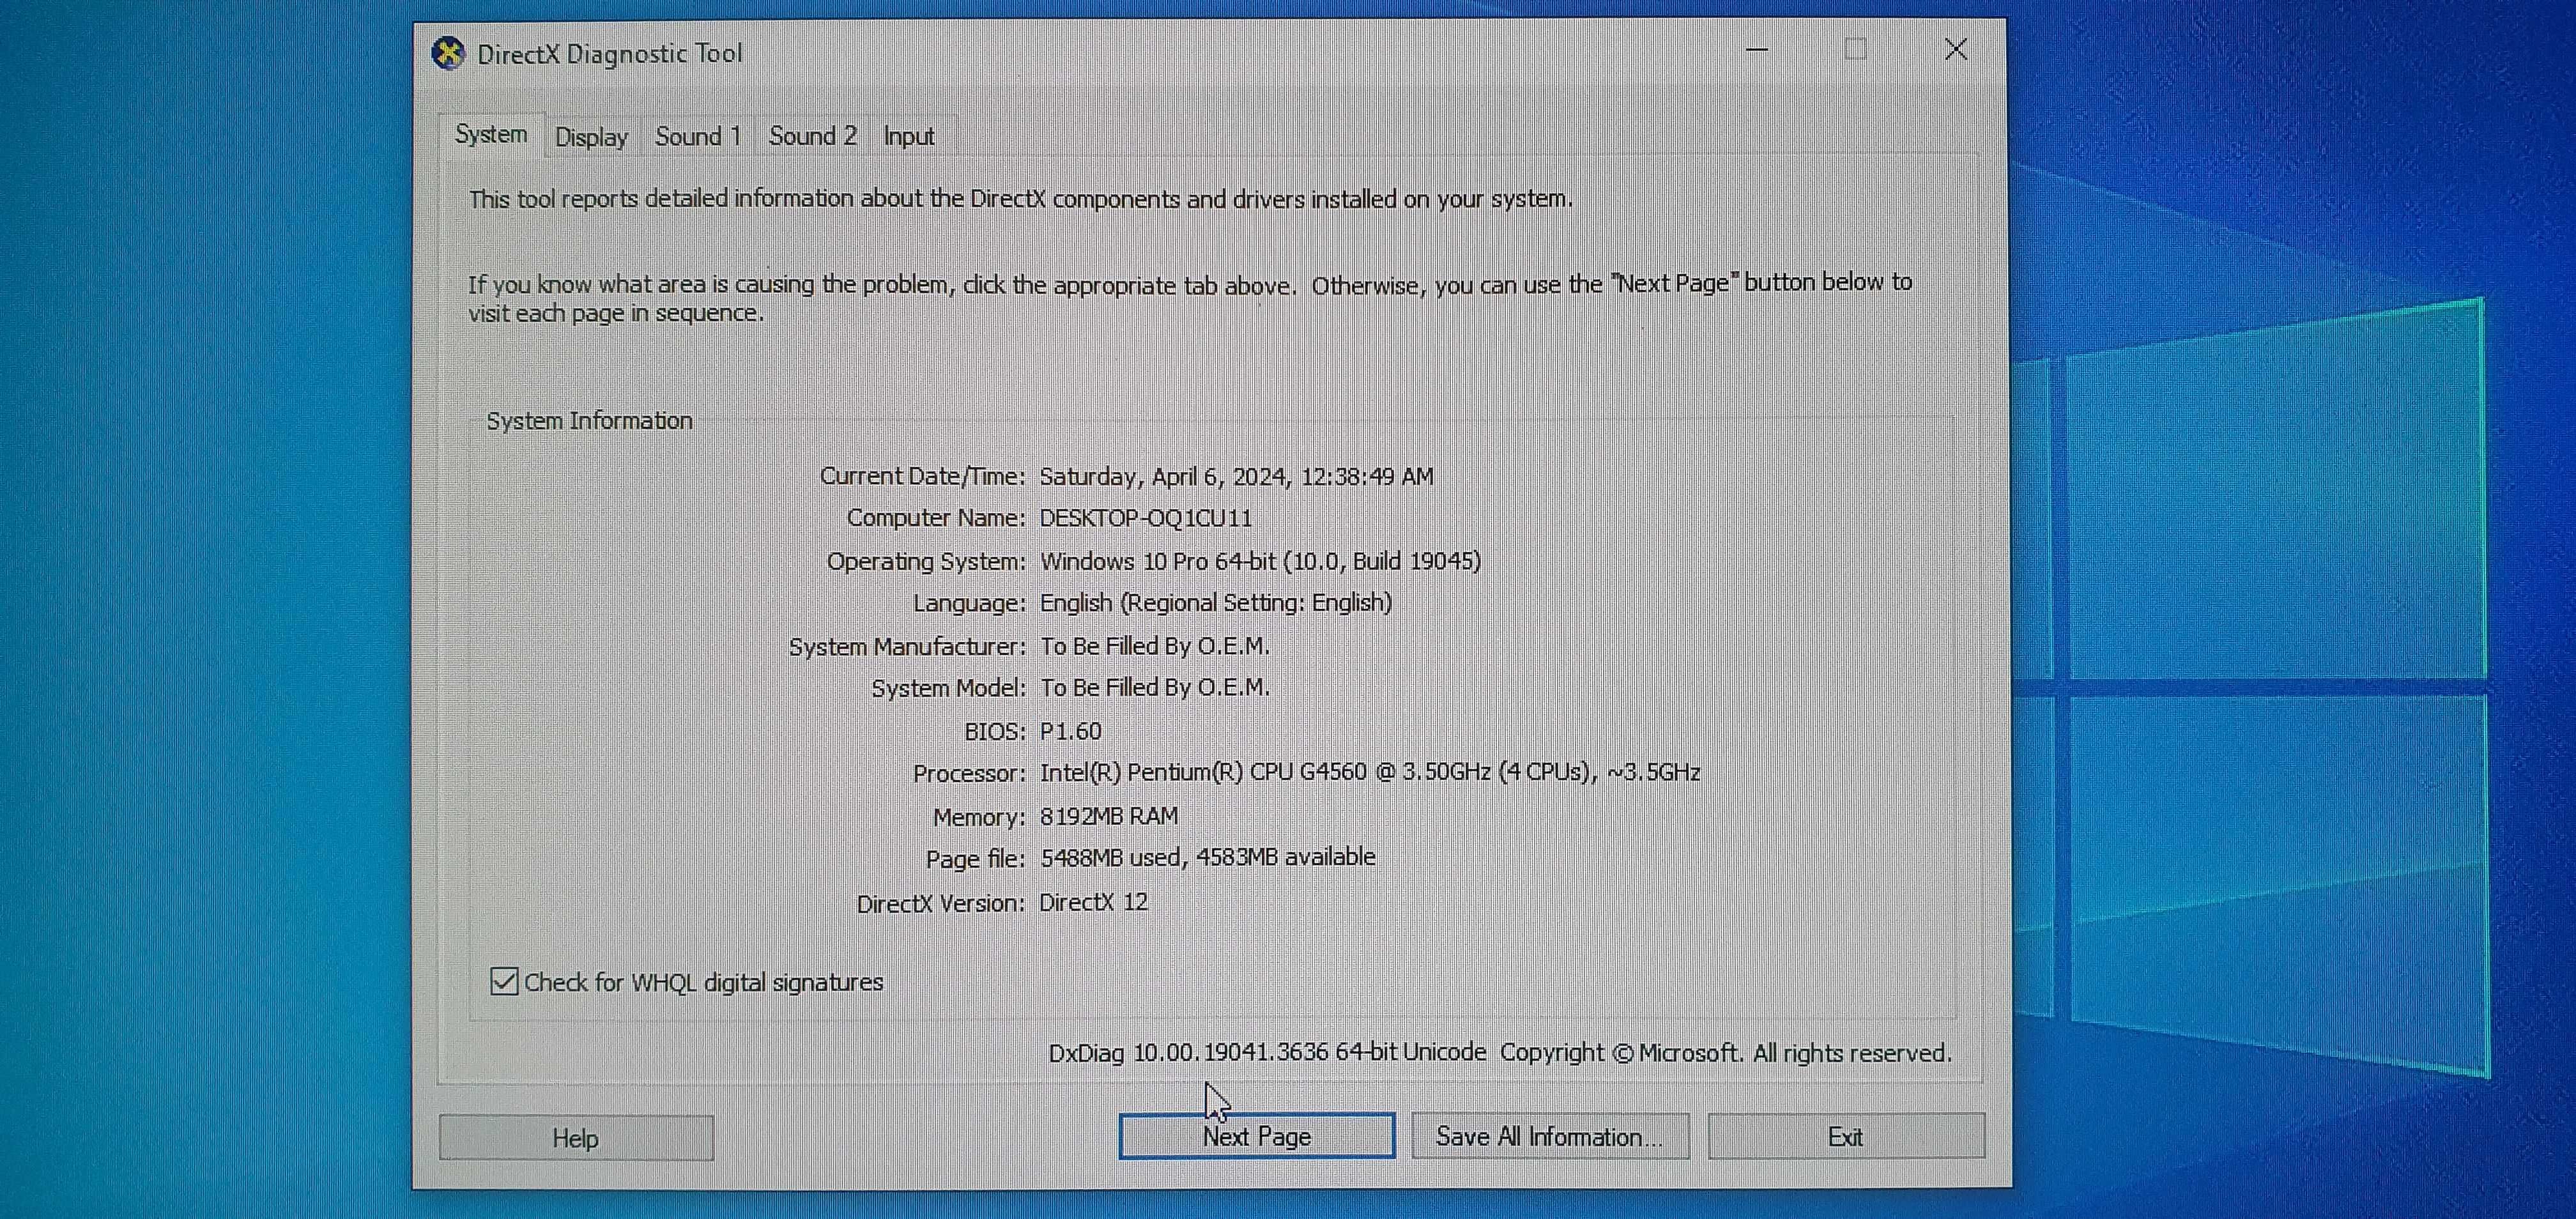Click the Operating System label

[x=926, y=562]
